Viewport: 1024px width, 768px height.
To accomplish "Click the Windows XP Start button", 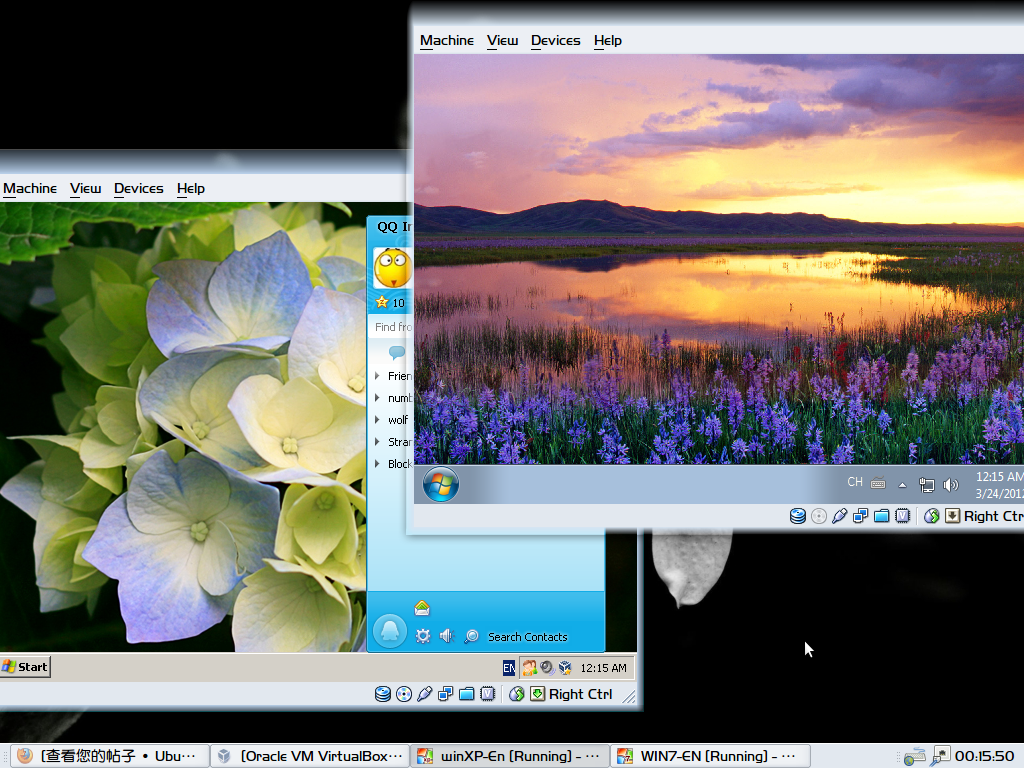I will tap(25, 667).
